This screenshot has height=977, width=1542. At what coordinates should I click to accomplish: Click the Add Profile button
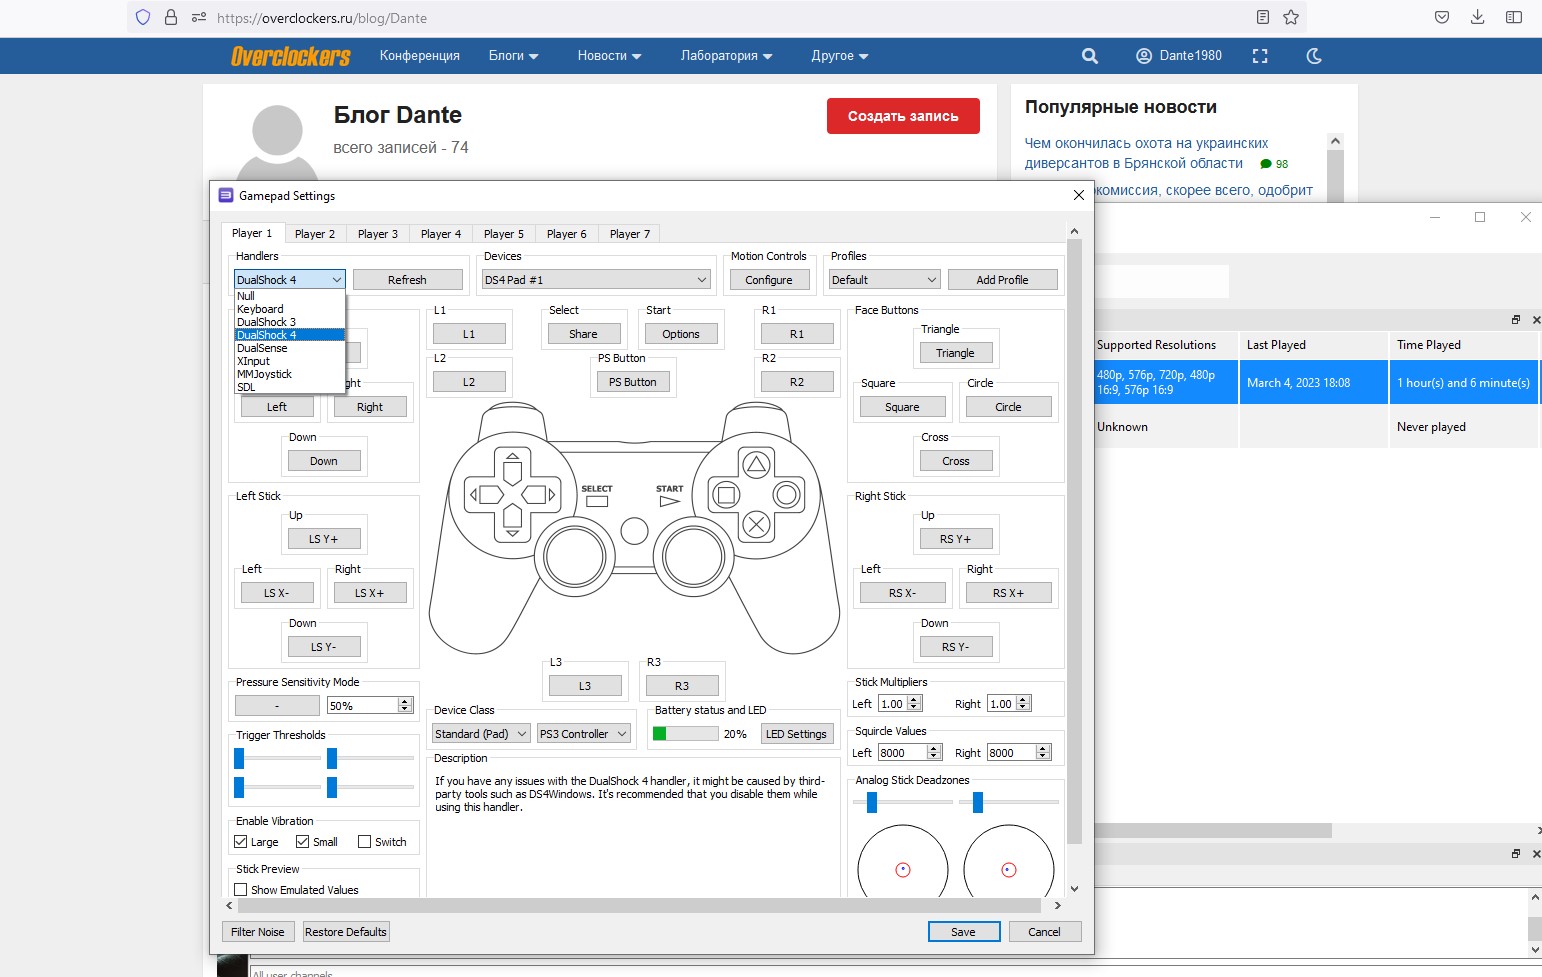tap(1002, 280)
